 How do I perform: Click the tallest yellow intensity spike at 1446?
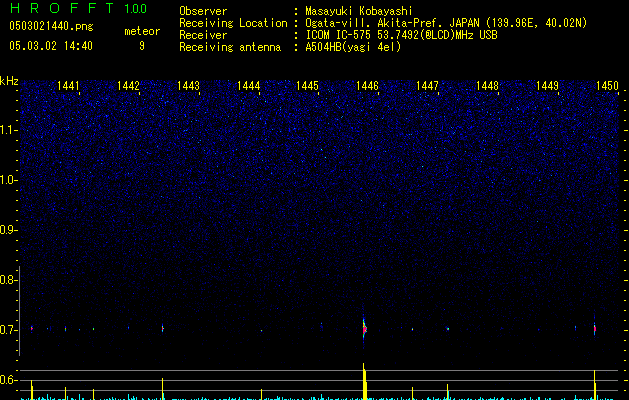pos(364,381)
